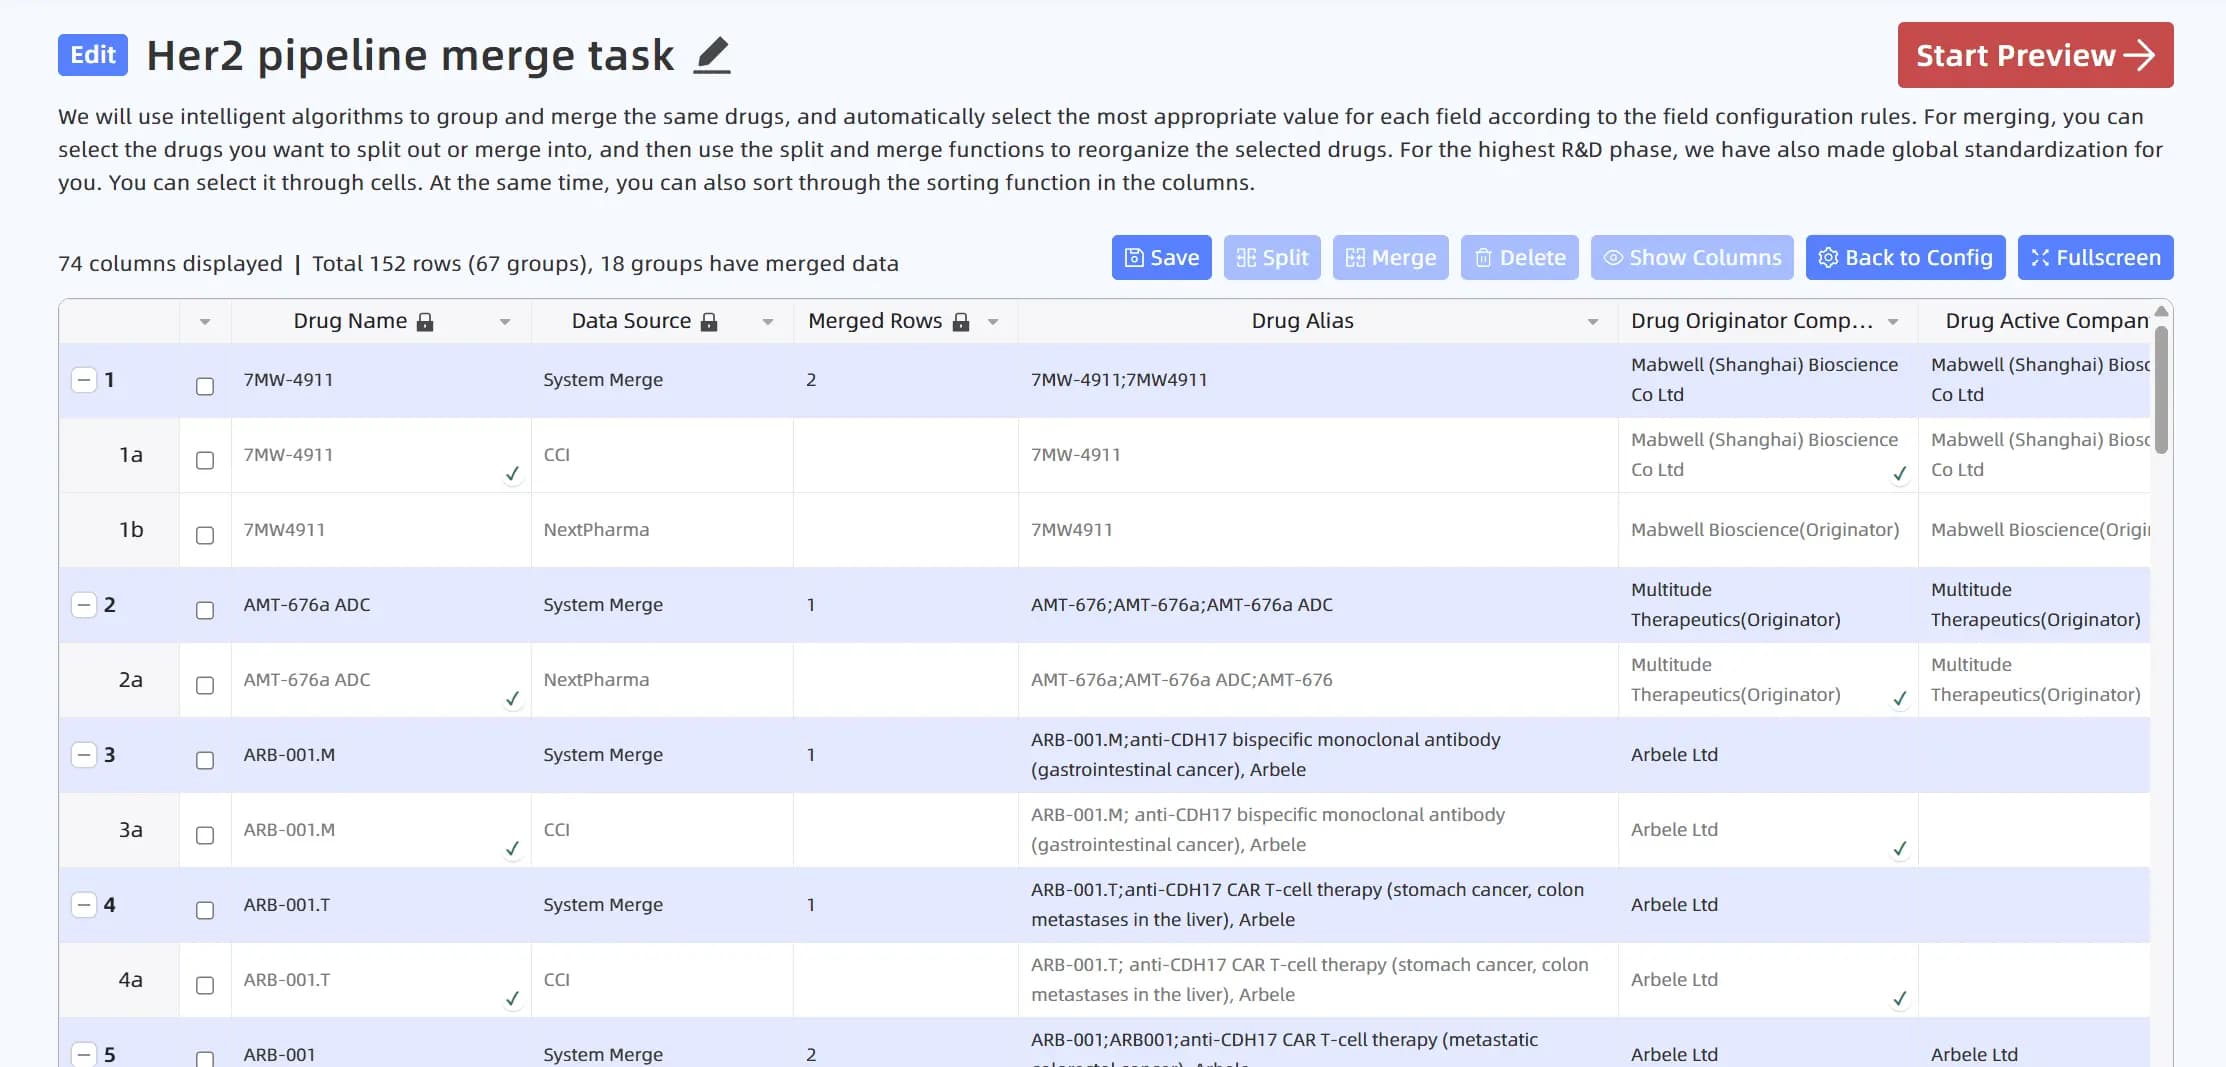Go Back to Config settings
This screenshot has width=2226, height=1067.
pyautogui.click(x=1905, y=258)
